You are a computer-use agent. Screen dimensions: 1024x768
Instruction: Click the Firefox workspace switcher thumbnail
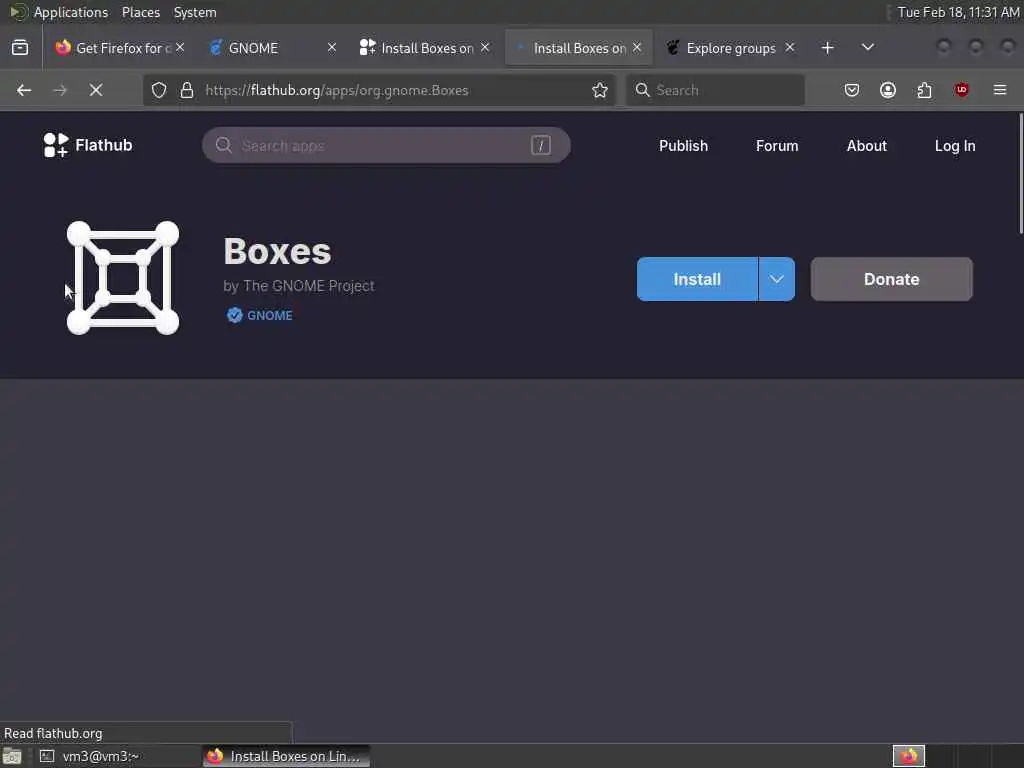[908, 756]
